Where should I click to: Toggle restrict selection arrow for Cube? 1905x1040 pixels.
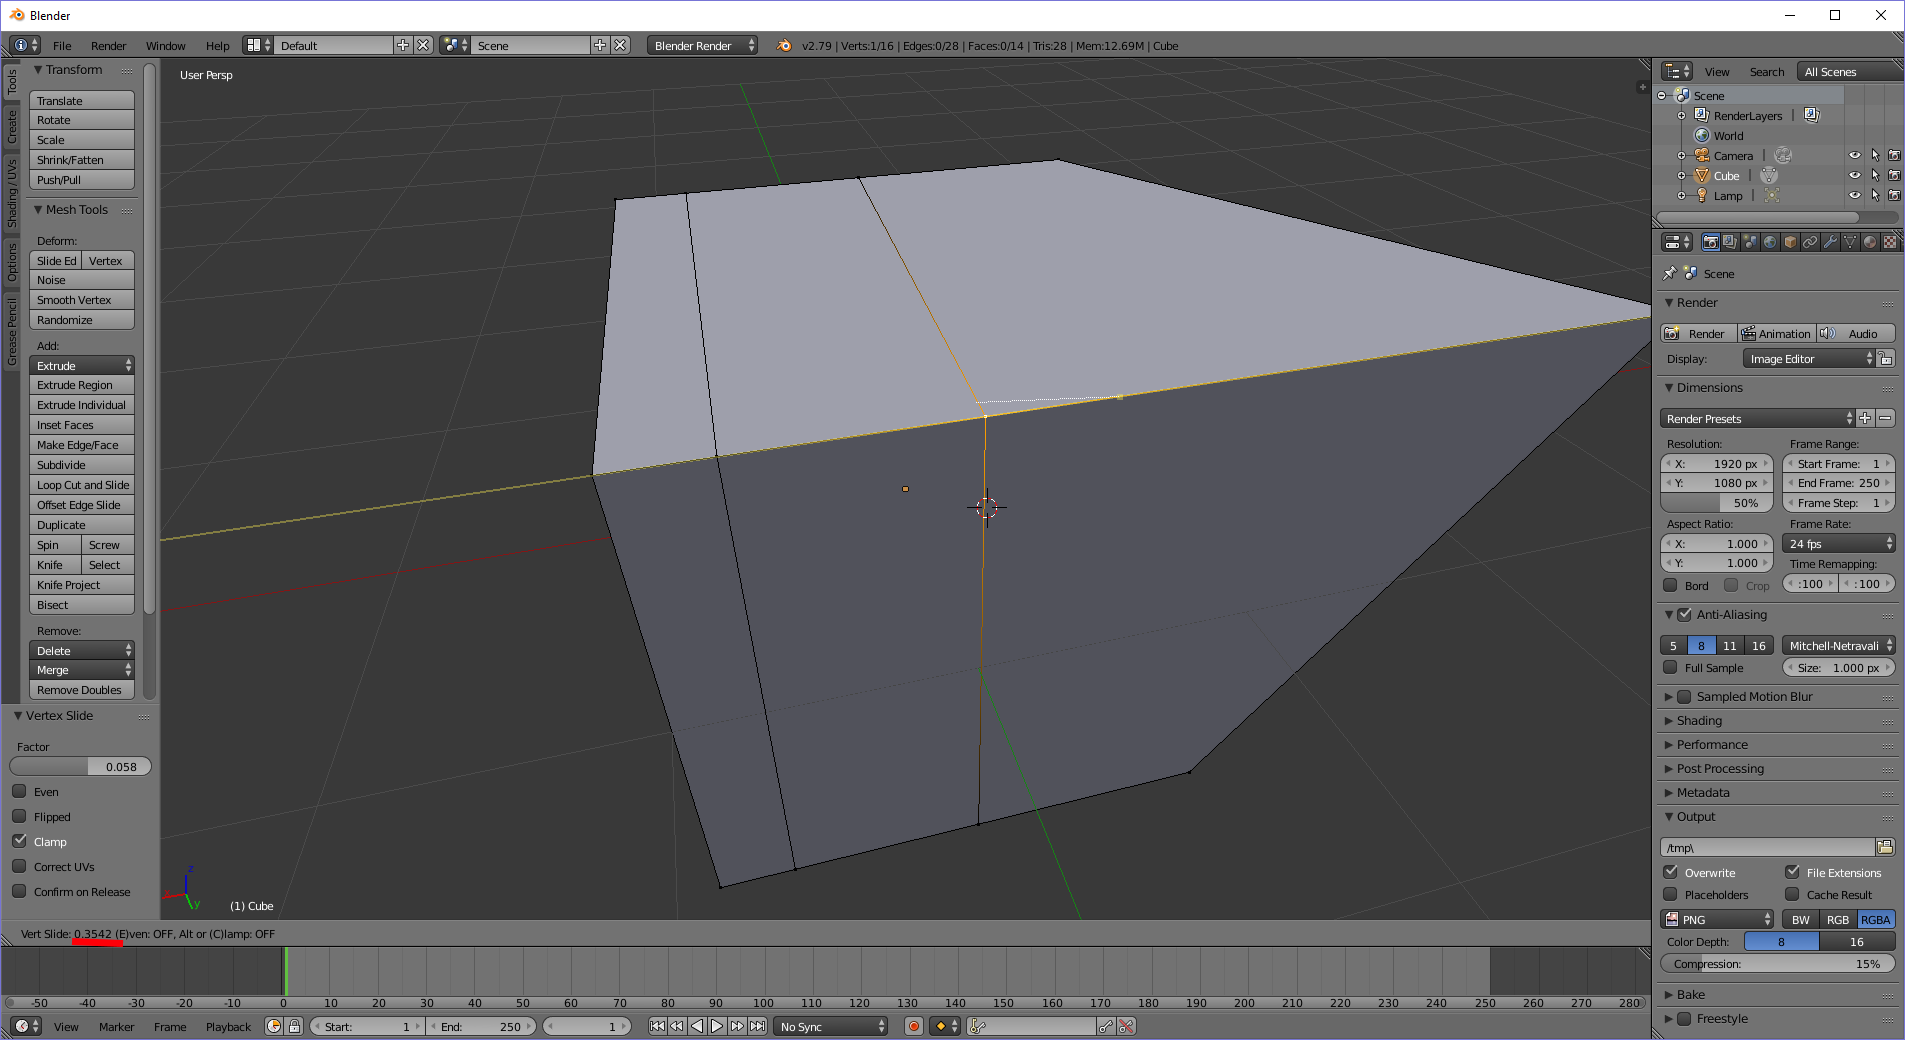(1875, 175)
